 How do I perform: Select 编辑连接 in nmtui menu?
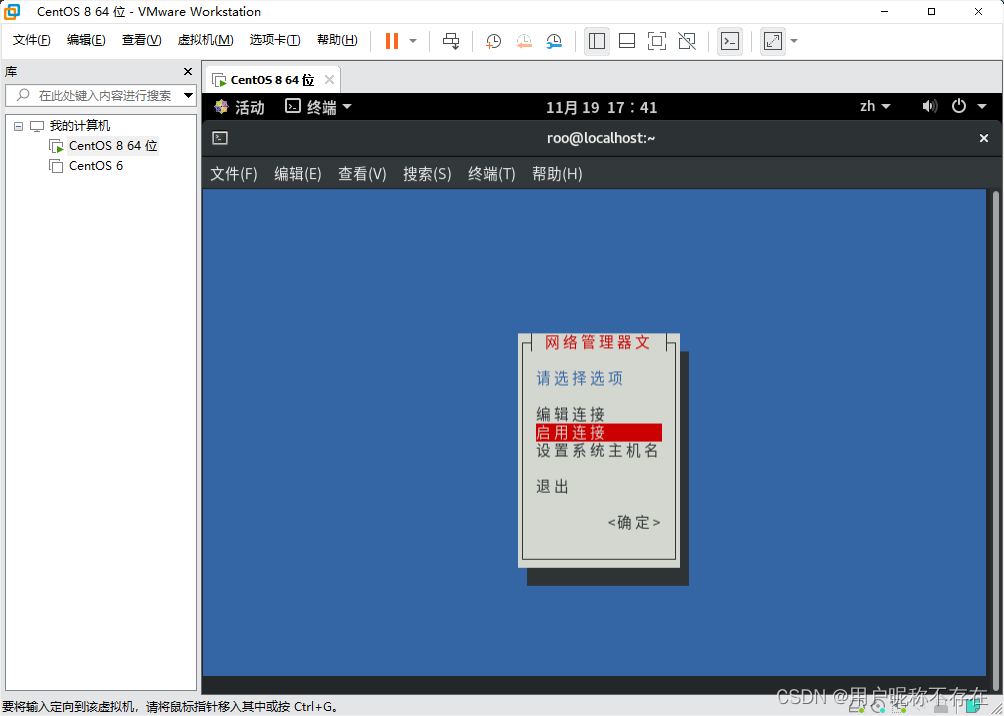pos(571,414)
